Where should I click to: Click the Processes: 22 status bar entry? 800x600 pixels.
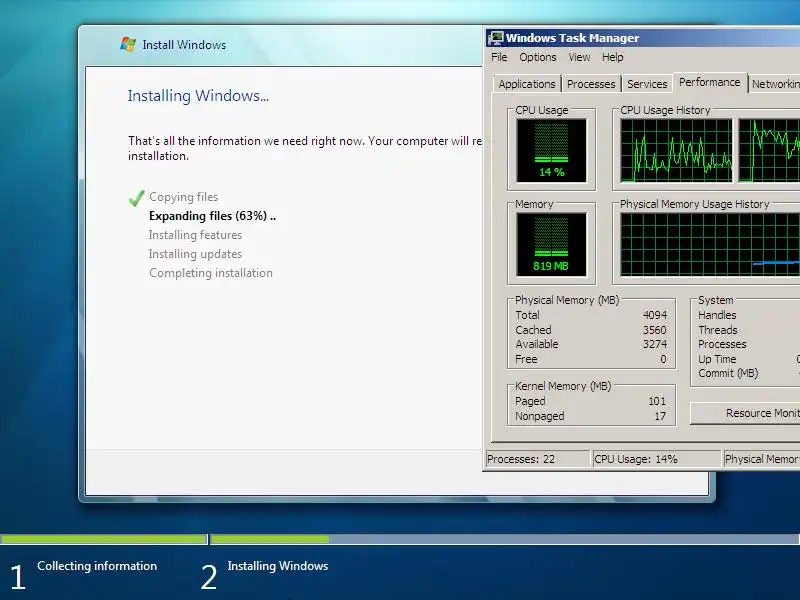(537, 459)
